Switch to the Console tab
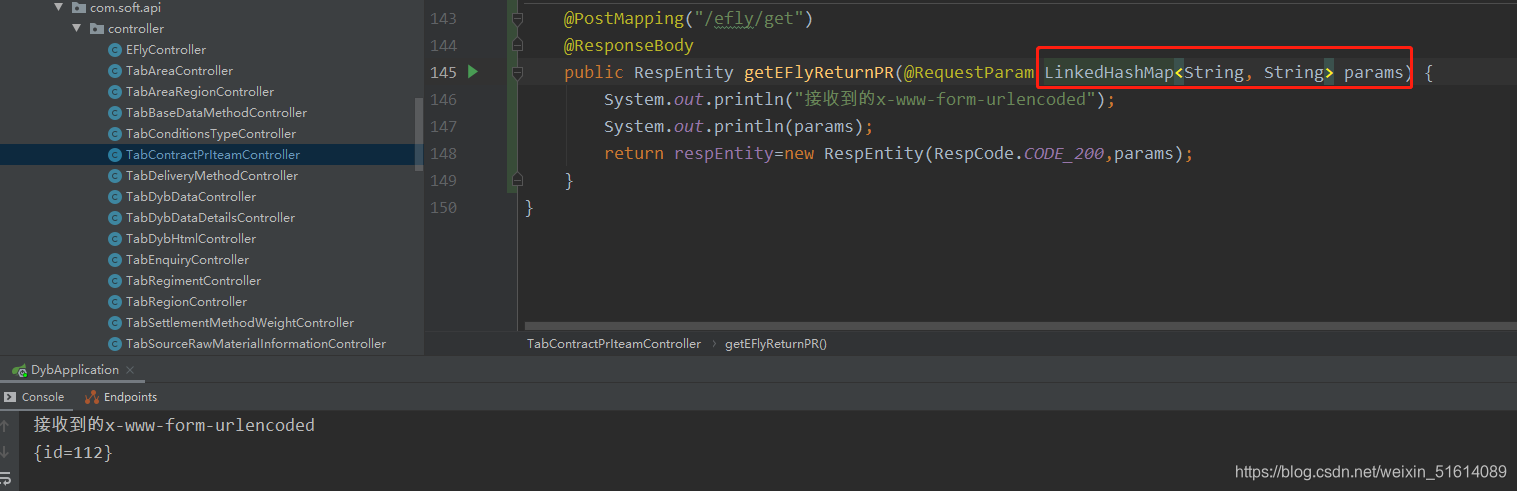This screenshot has width=1517, height=491. pyautogui.click(x=34, y=397)
